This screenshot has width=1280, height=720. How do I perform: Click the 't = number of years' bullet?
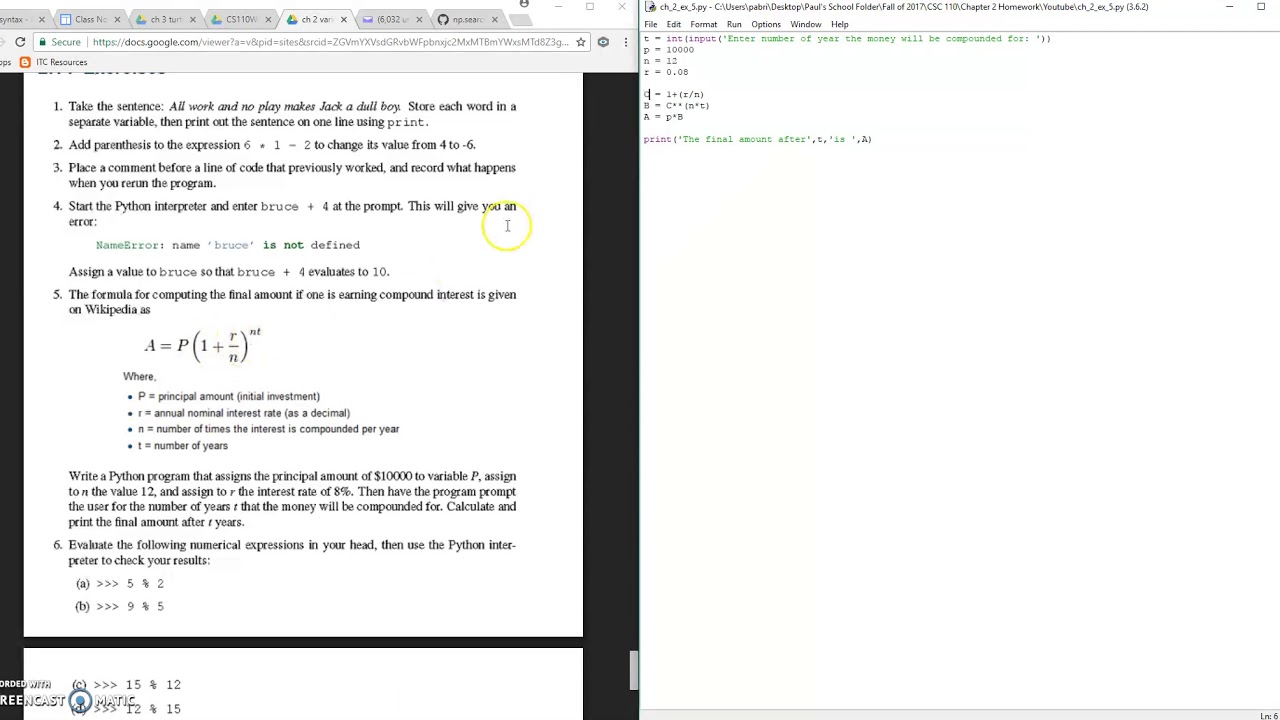pos(183,446)
